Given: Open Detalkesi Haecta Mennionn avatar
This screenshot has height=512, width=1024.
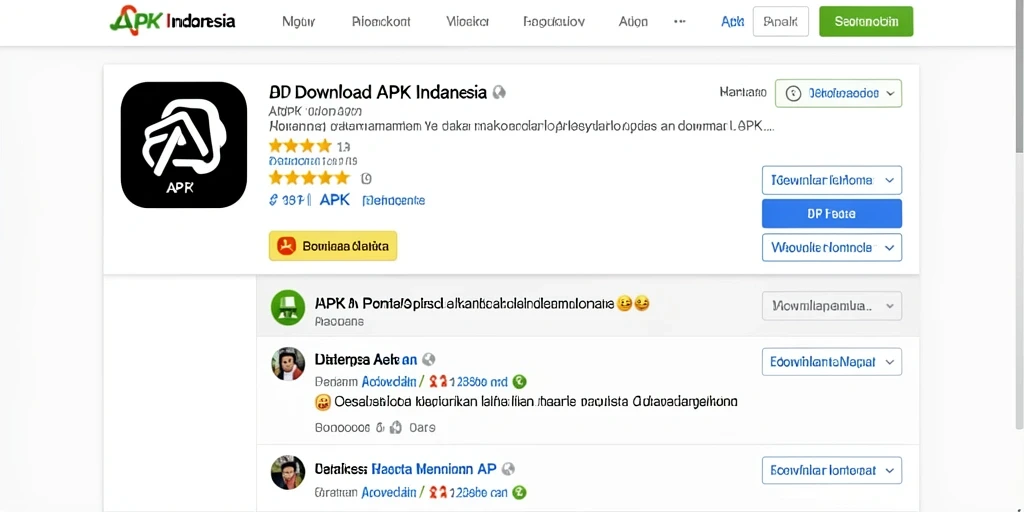Looking at the screenshot, I should click(x=288, y=472).
